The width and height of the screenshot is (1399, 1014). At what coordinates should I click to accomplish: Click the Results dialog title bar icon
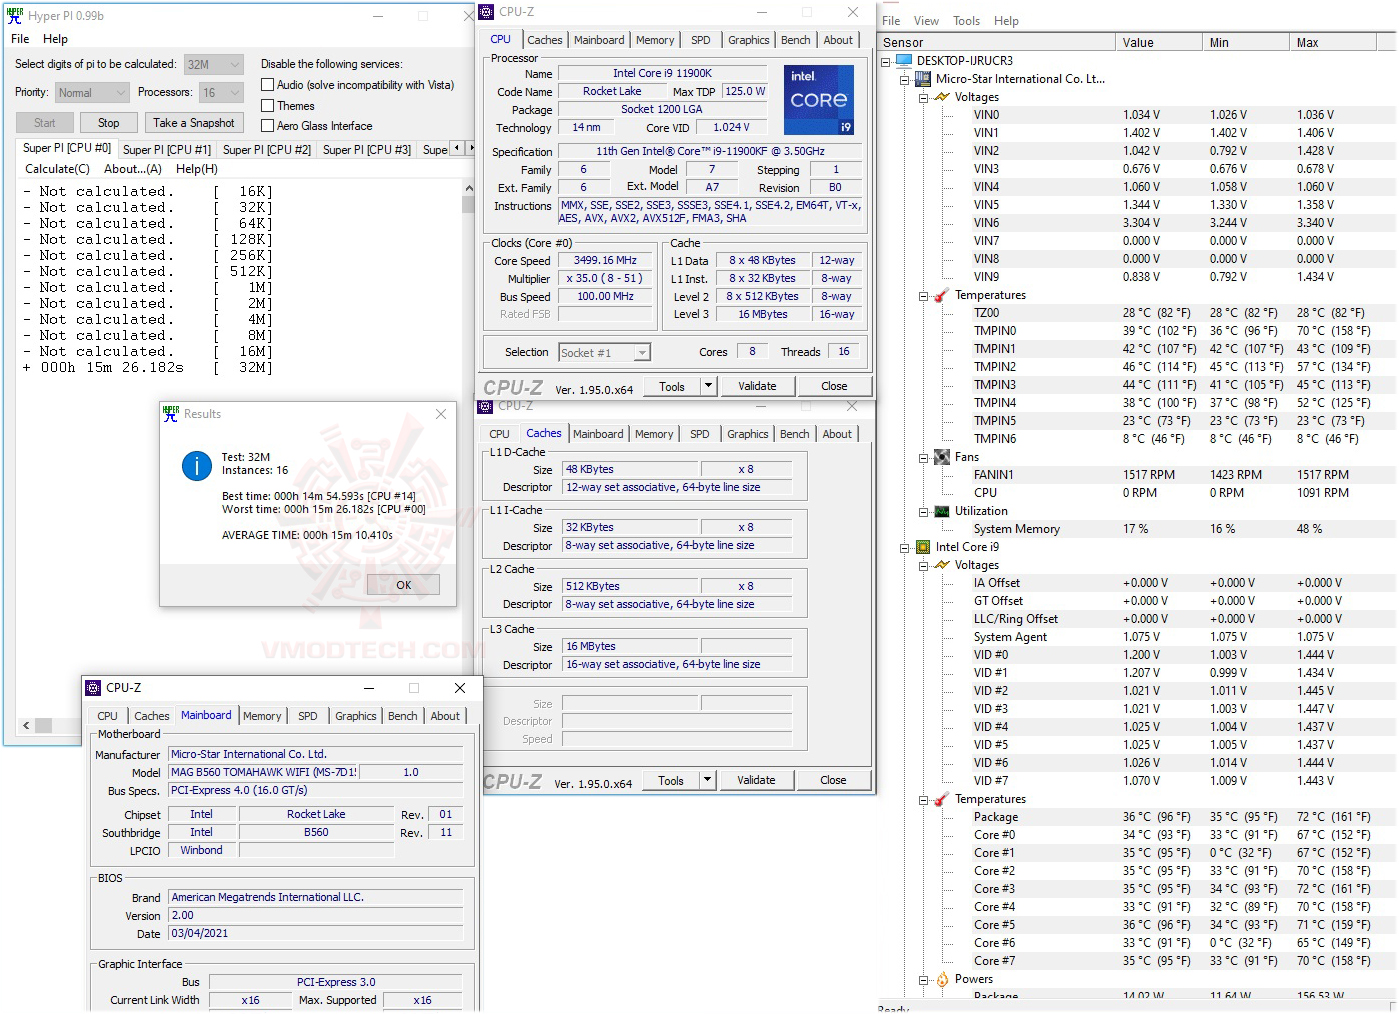(x=171, y=414)
